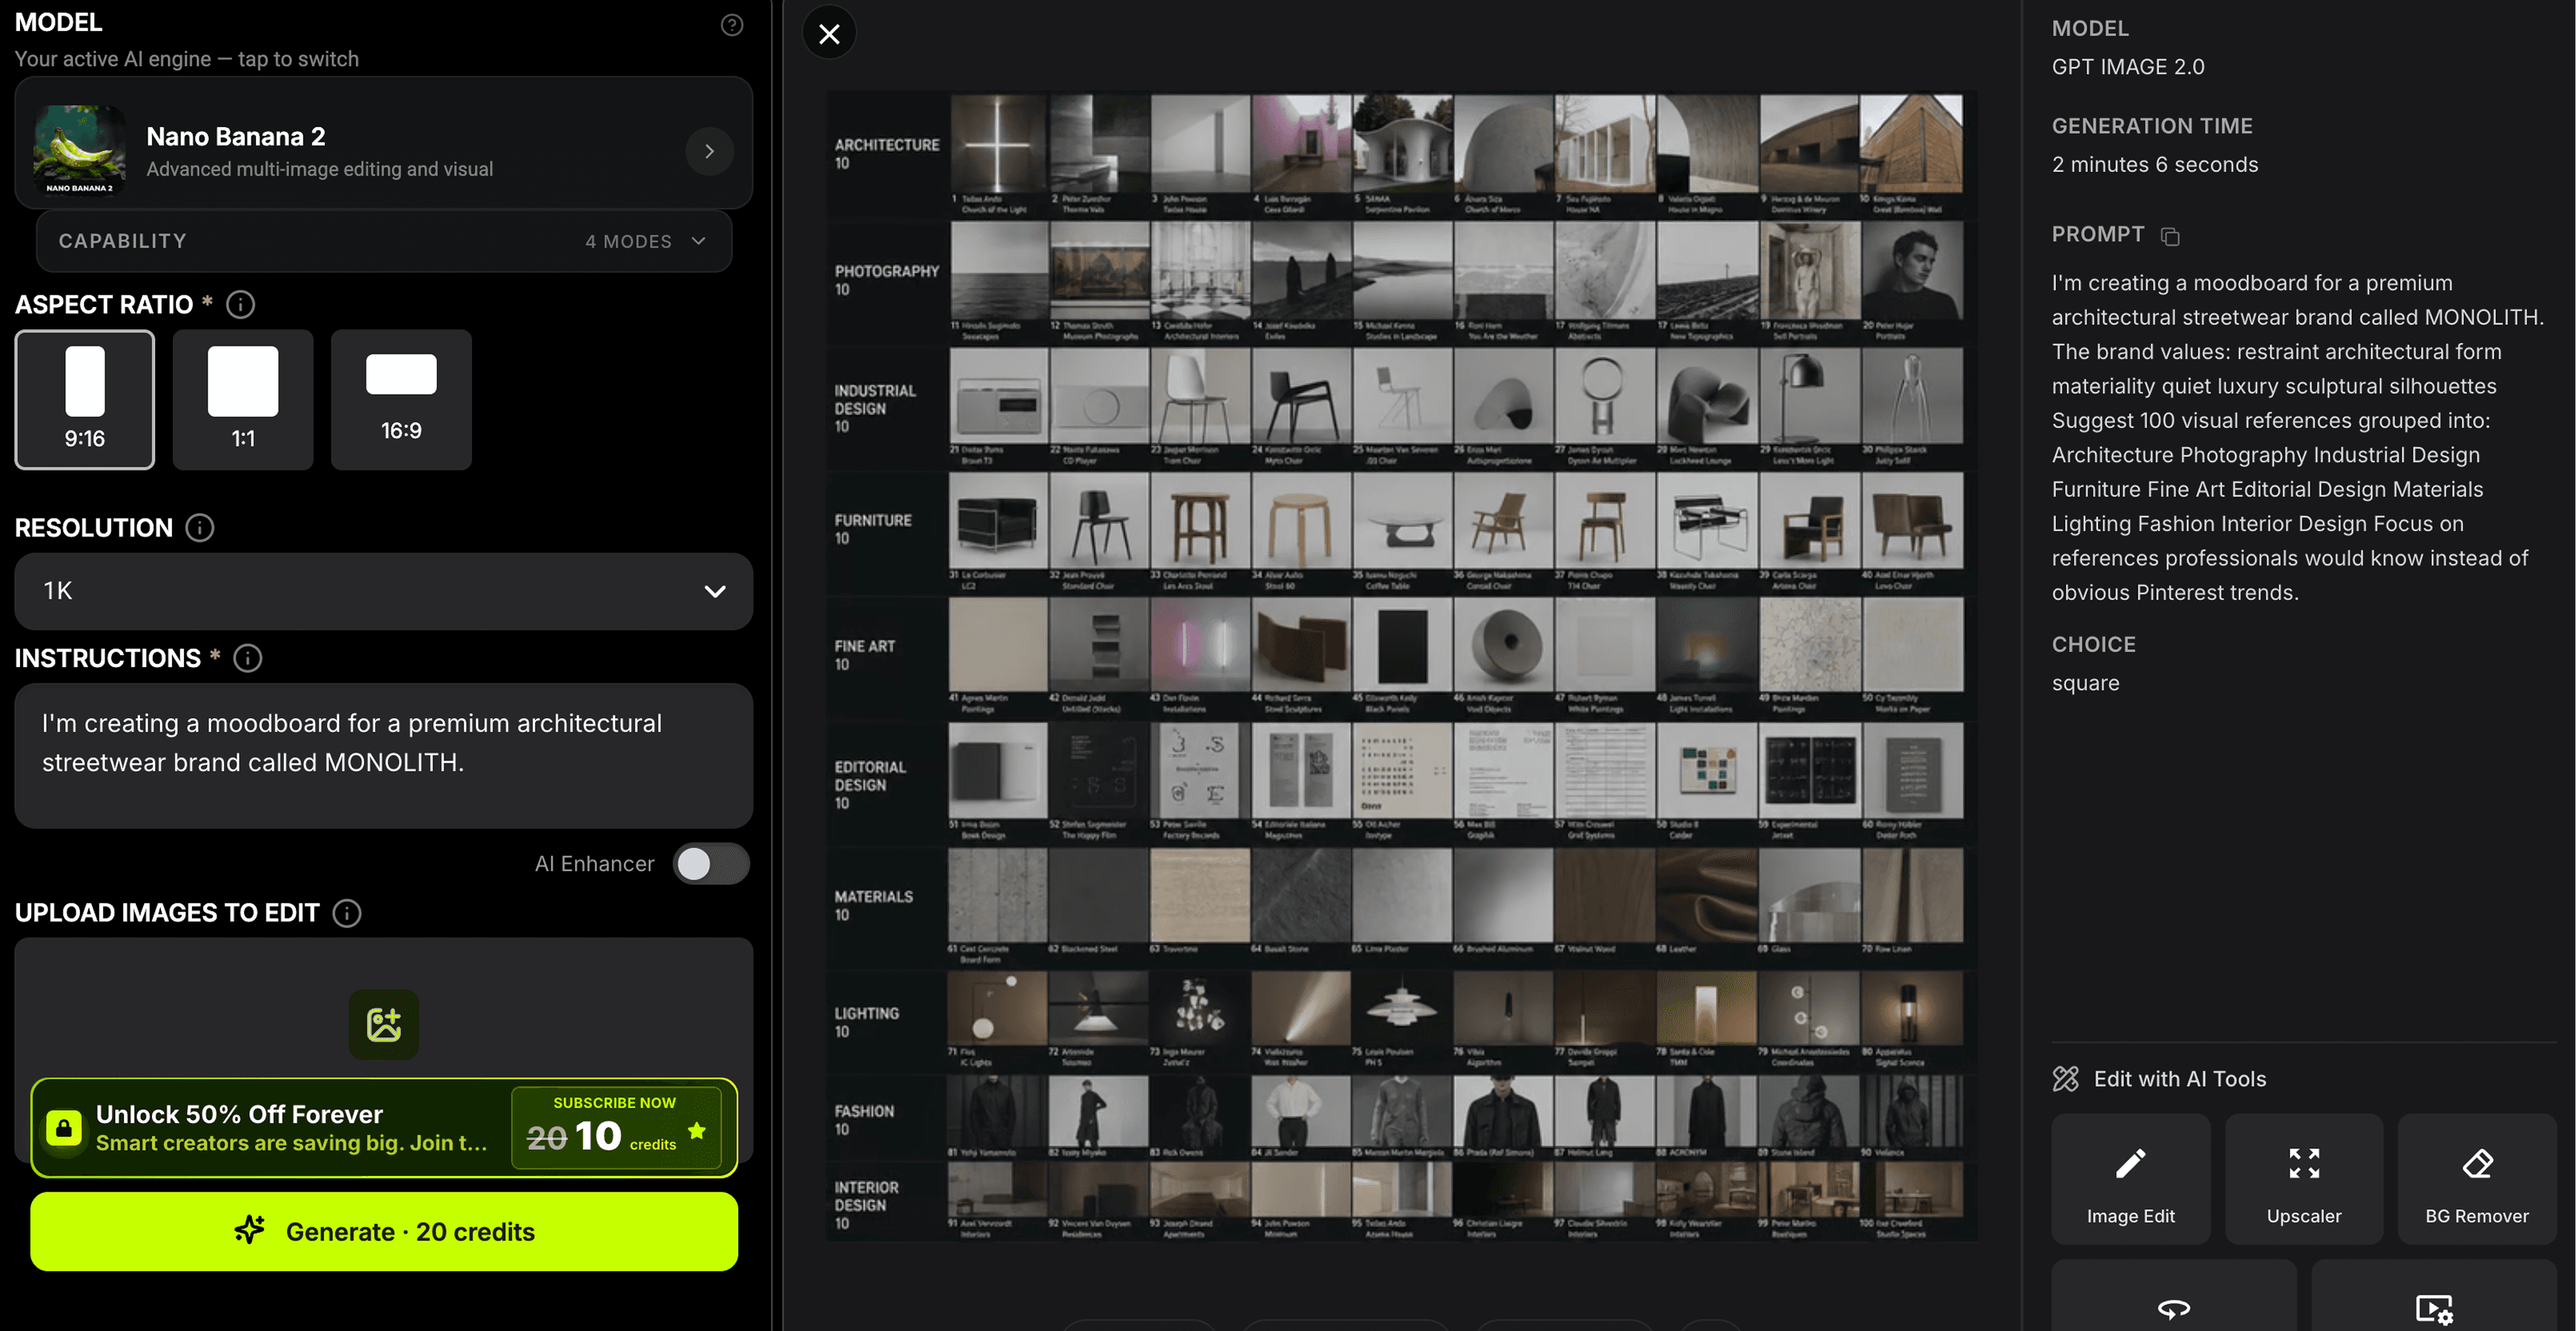Click the Nano Banana 2 model thumbnail
Viewport: 2576px width, 1331px height.
point(80,150)
